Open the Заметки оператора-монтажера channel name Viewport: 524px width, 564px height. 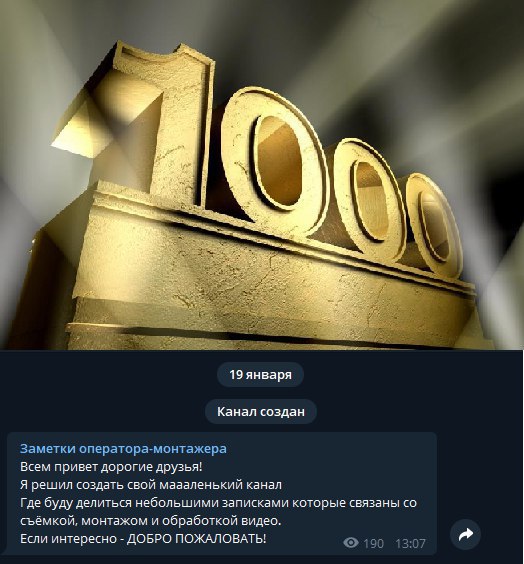pyautogui.click(x=123, y=449)
